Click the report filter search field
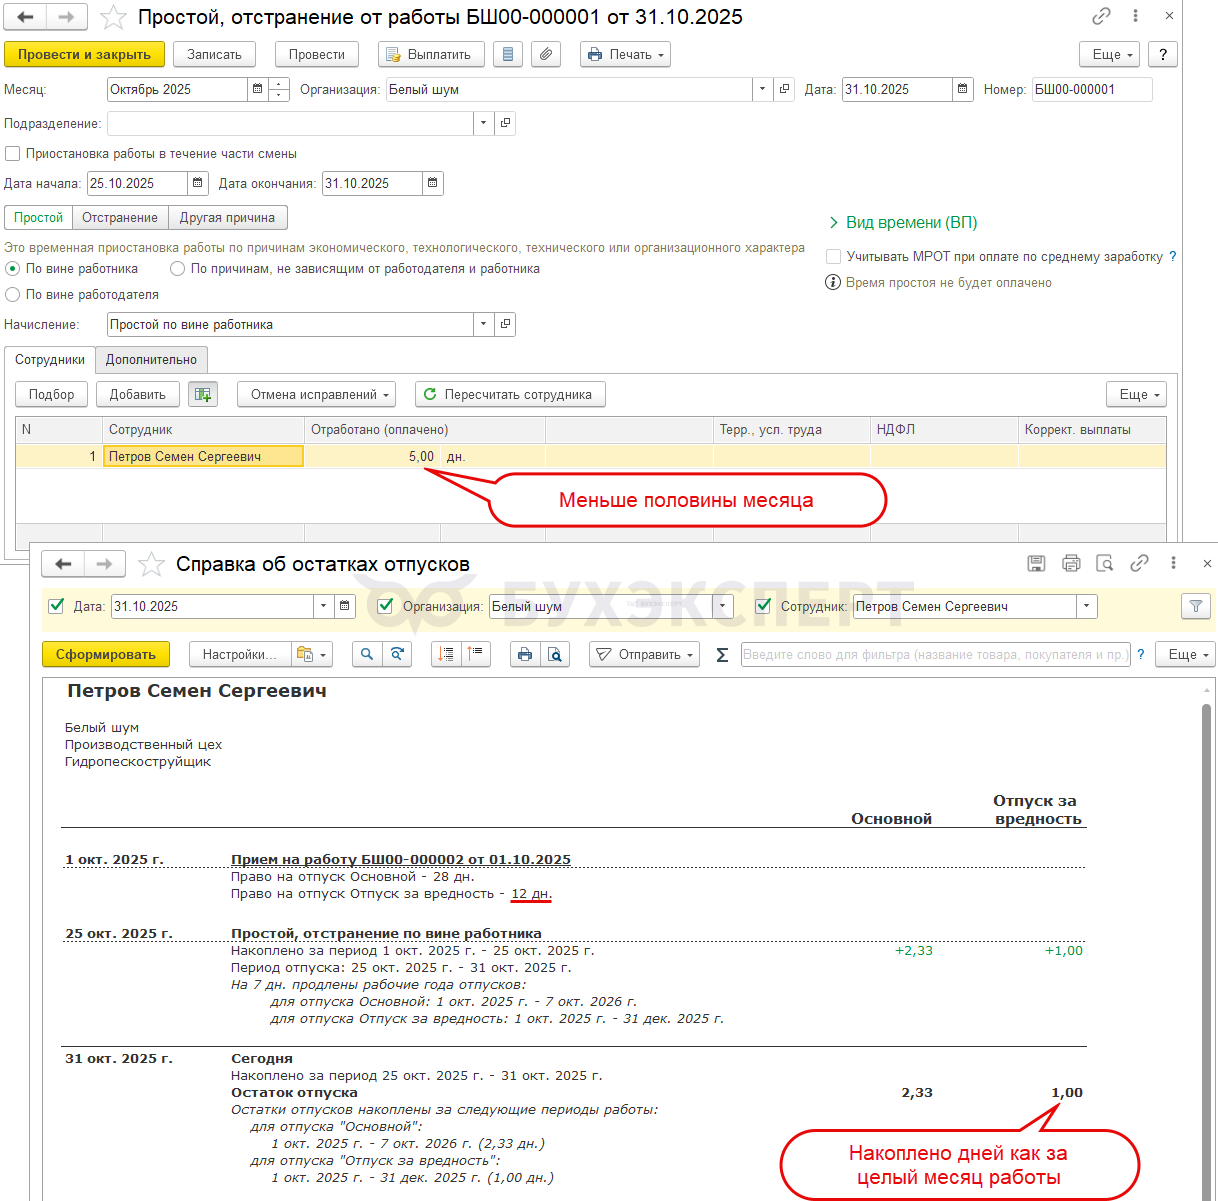The height and width of the screenshot is (1201, 1218). pos(934,655)
